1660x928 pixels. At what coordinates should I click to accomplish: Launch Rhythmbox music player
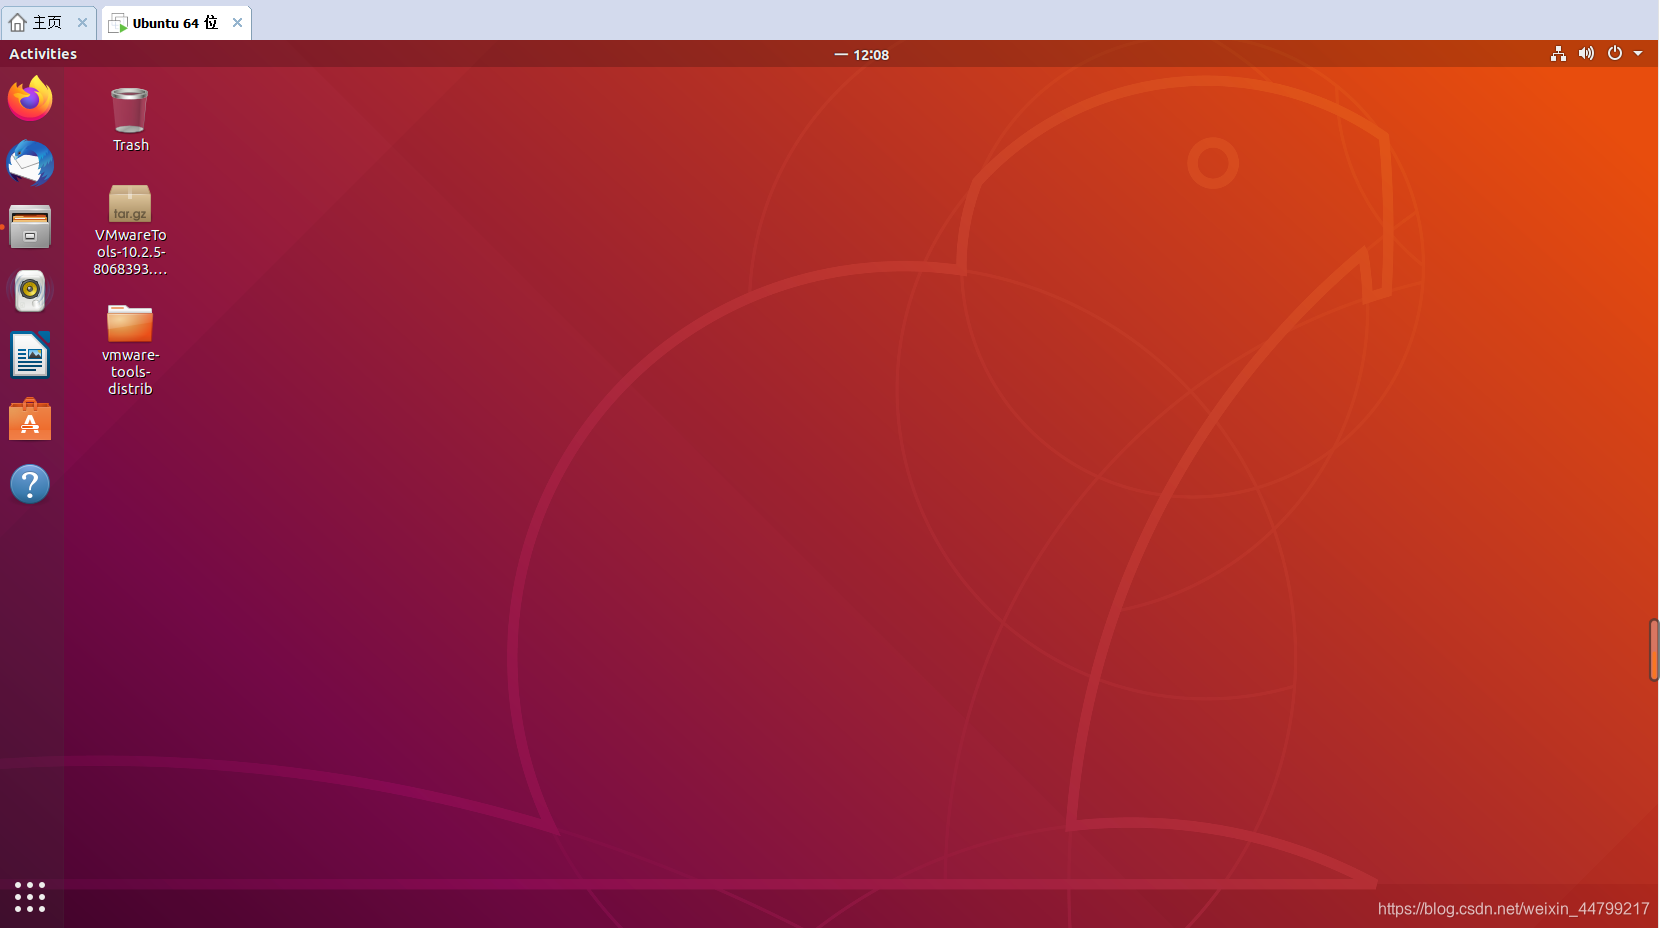(x=30, y=291)
